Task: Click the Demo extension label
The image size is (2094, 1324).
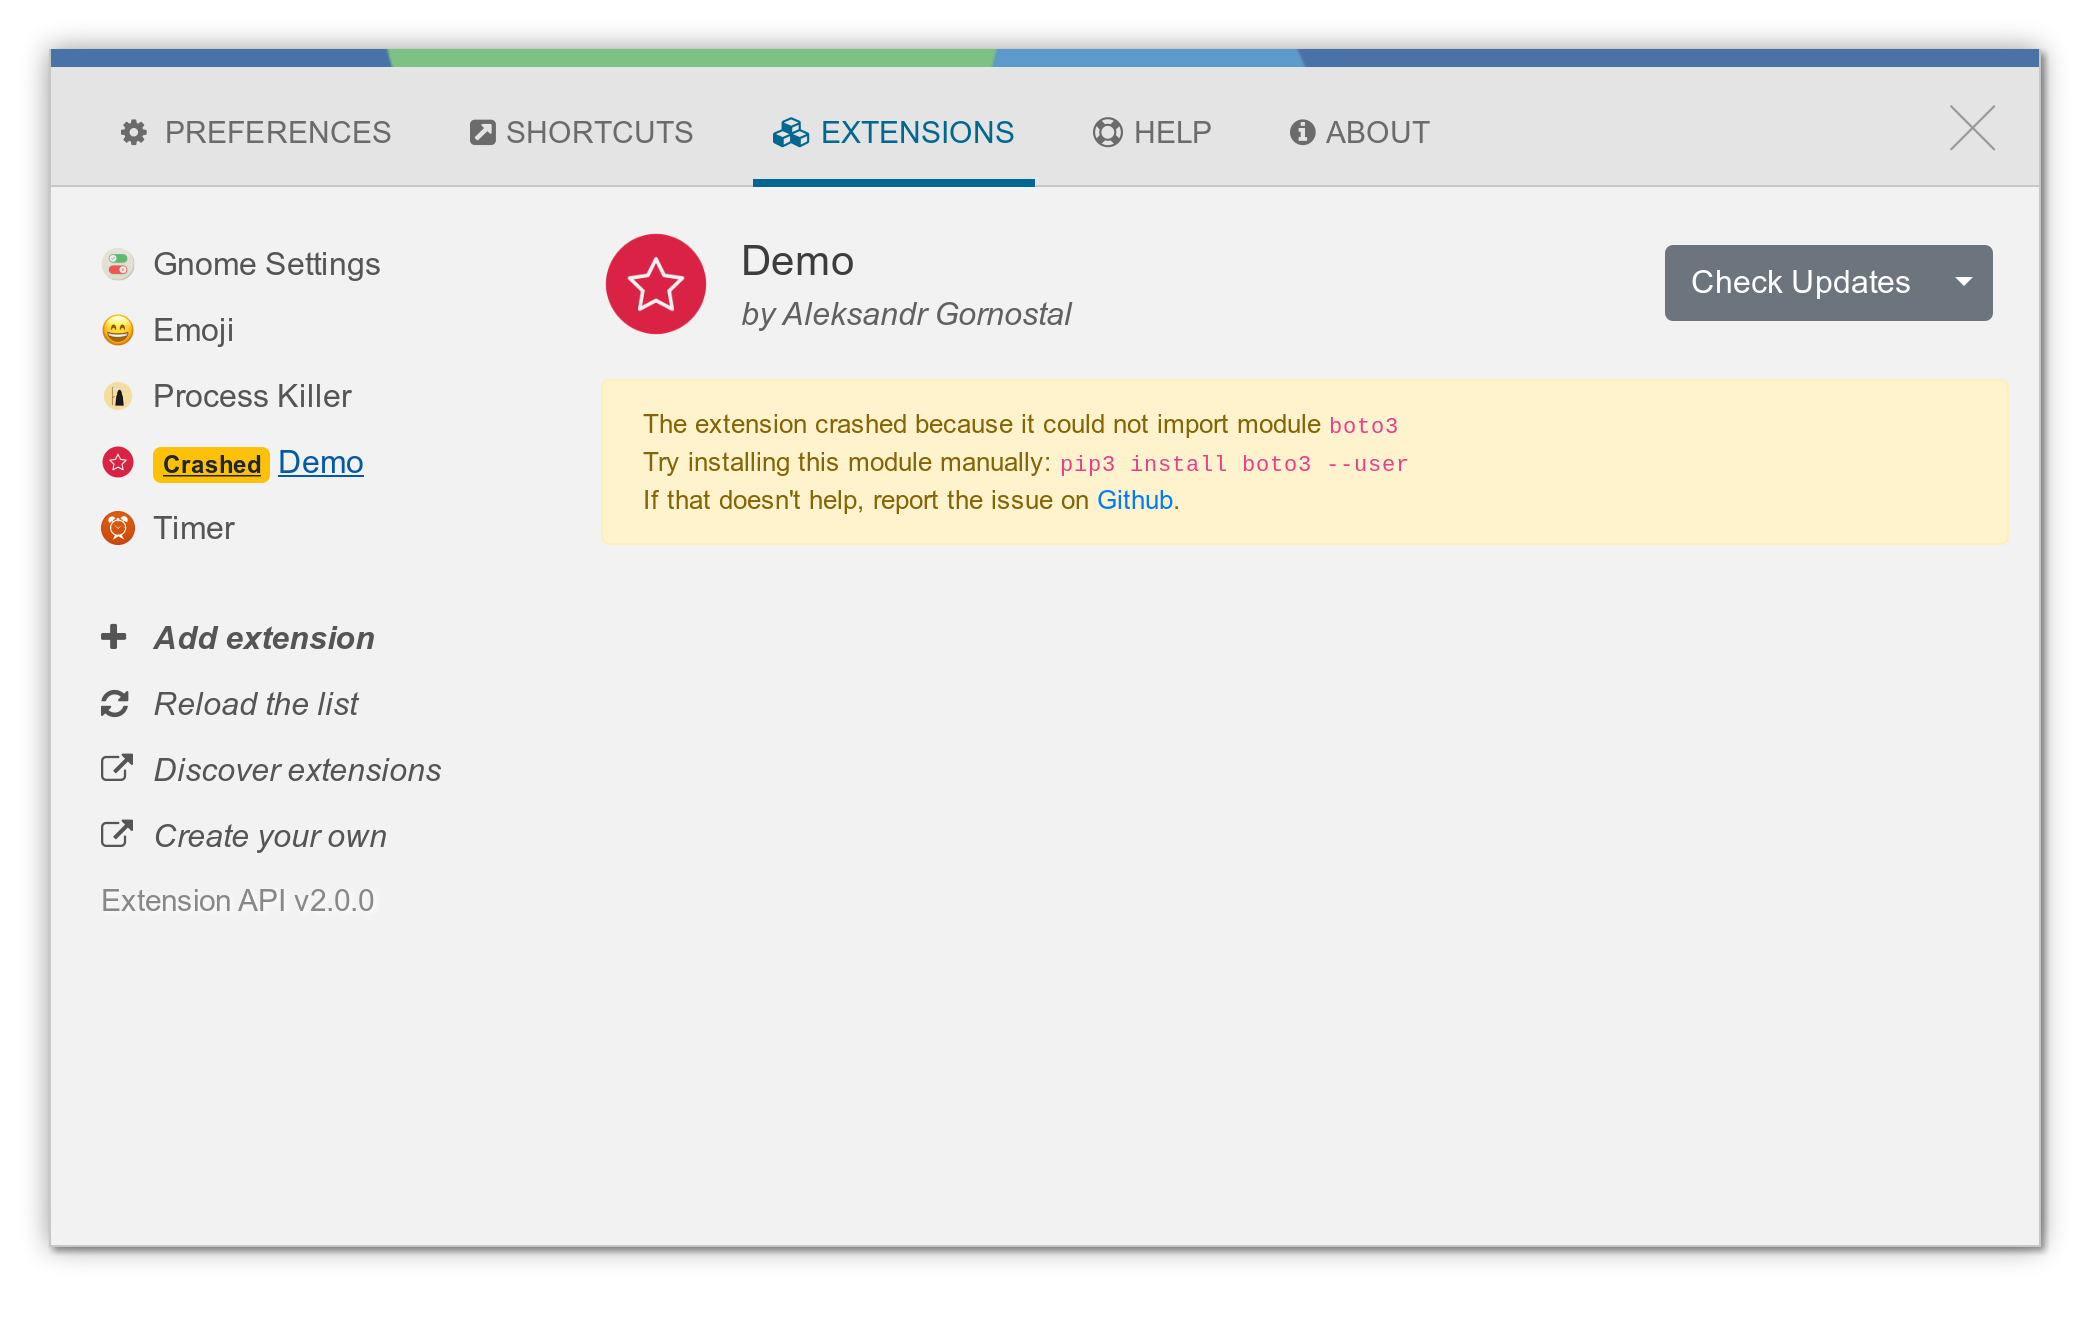Action: [x=320, y=461]
